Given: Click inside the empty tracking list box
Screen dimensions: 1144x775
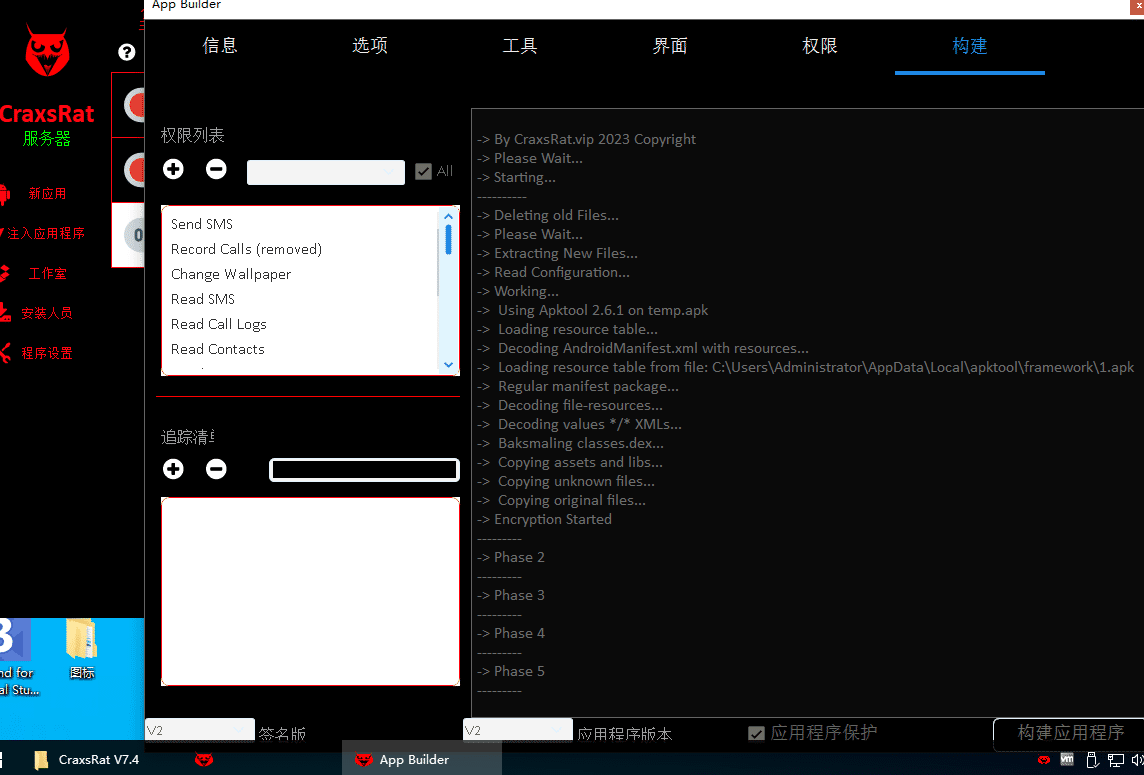Looking at the screenshot, I should [310, 592].
